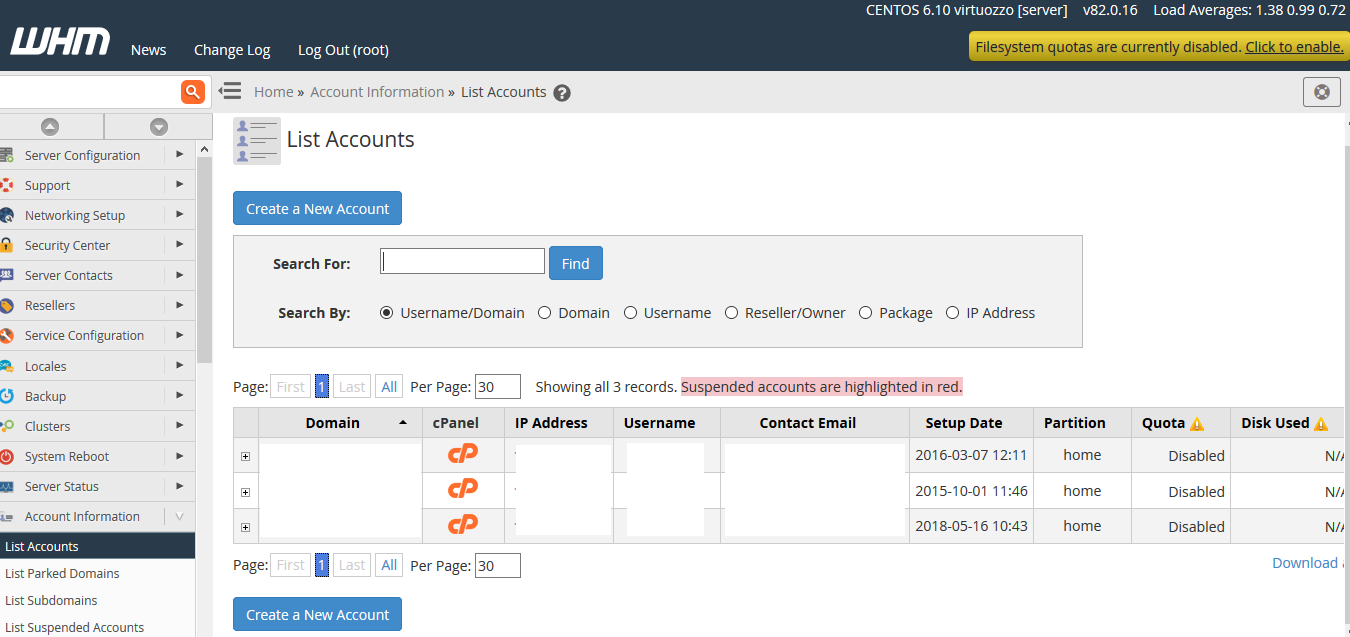The width and height of the screenshot is (1350, 637).
Task: Click the WHM logo
Action: click(60, 43)
